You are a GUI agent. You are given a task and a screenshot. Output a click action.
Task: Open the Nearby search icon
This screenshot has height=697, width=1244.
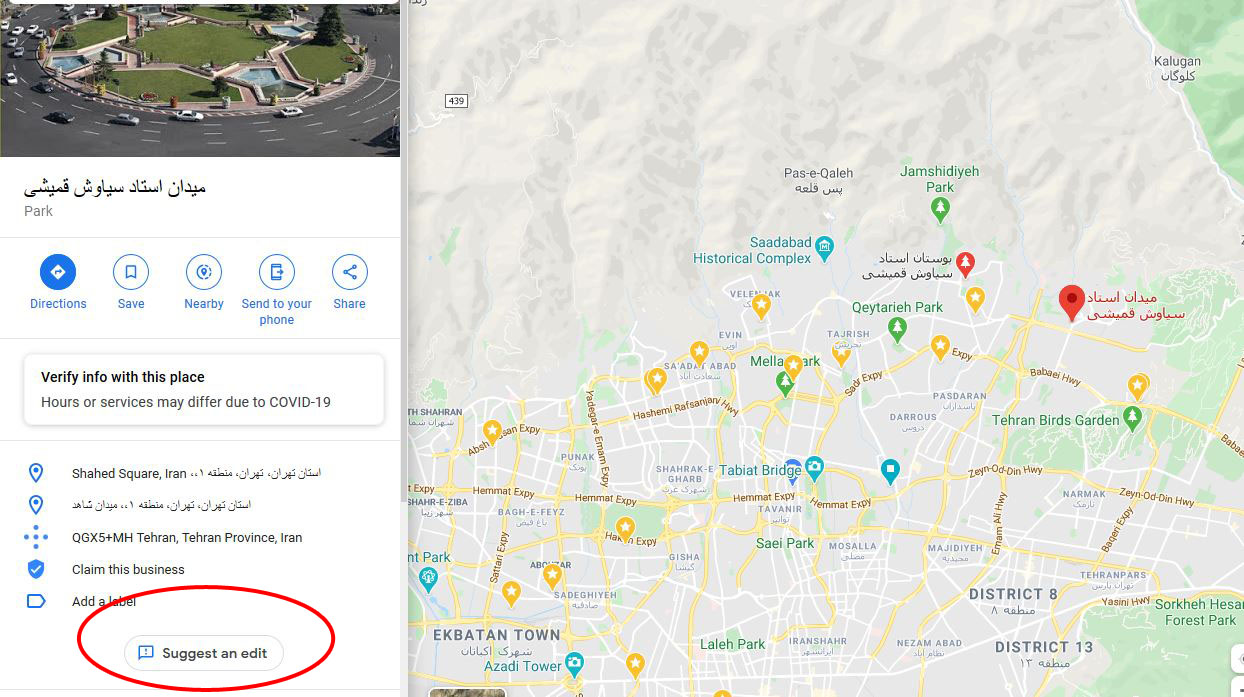pyautogui.click(x=204, y=272)
